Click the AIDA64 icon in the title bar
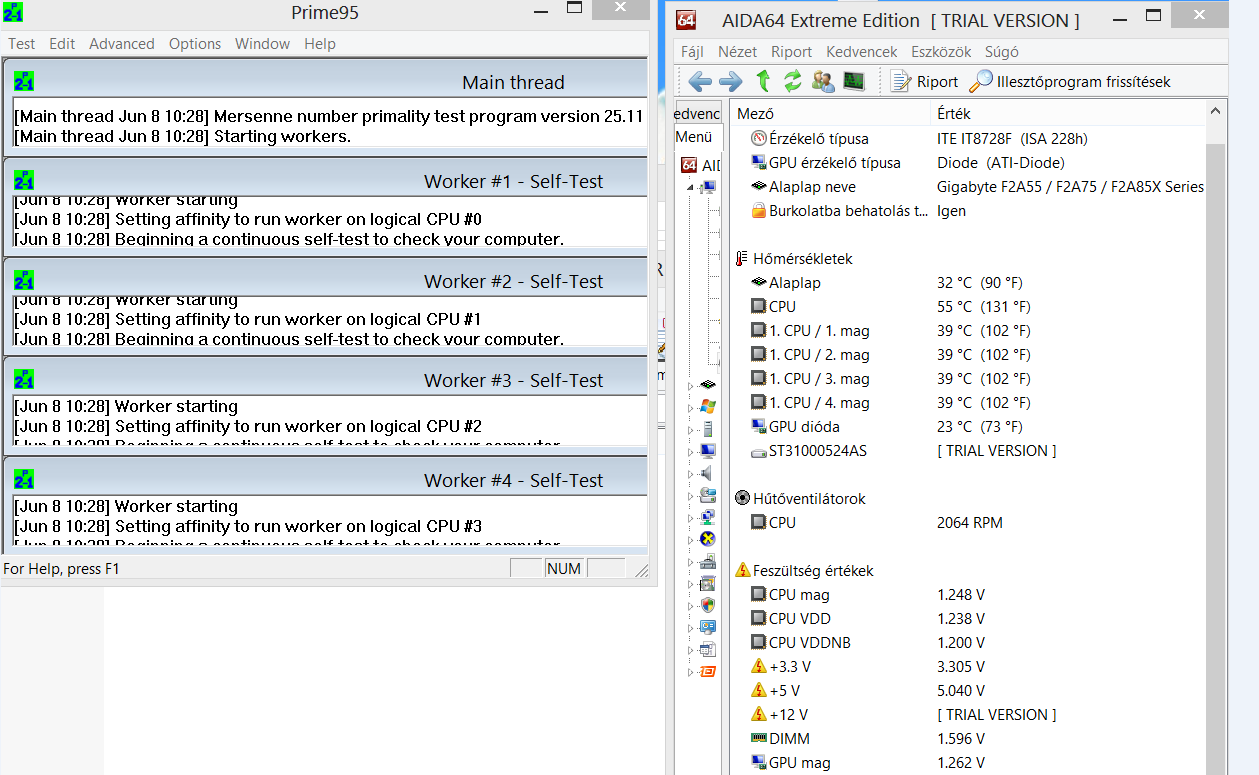This screenshot has width=1259, height=775. click(x=686, y=20)
